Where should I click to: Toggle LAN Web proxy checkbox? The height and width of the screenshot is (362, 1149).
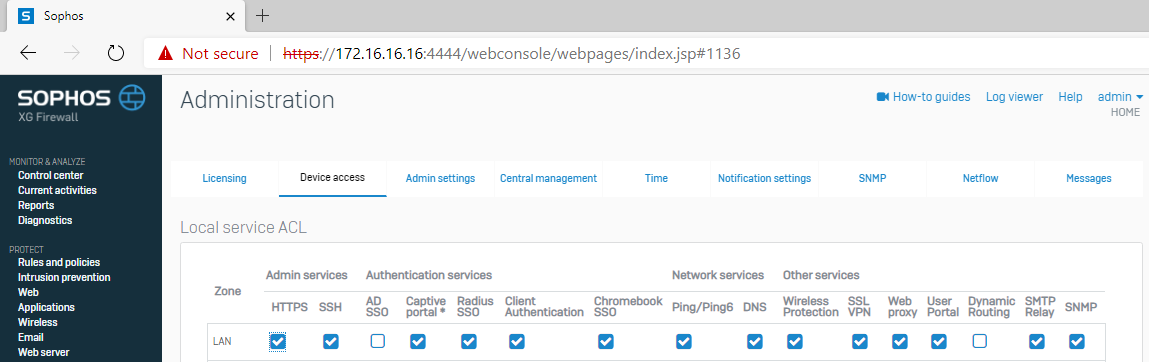click(x=900, y=341)
